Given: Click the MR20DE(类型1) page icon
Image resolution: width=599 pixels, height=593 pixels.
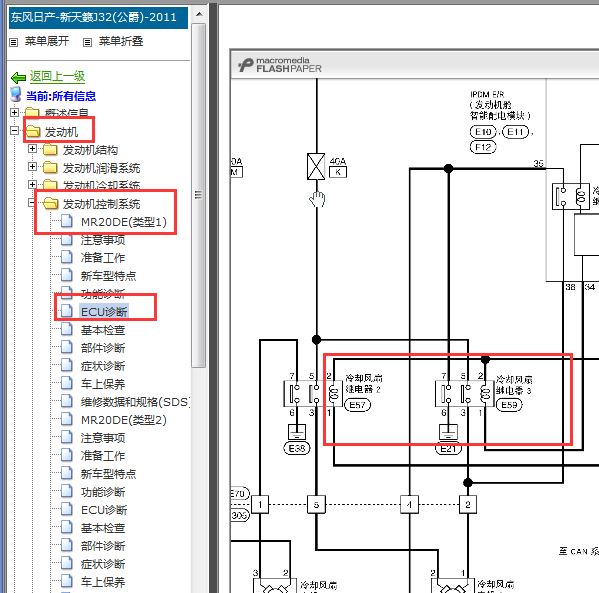Looking at the screenshot, I should 67,221.
